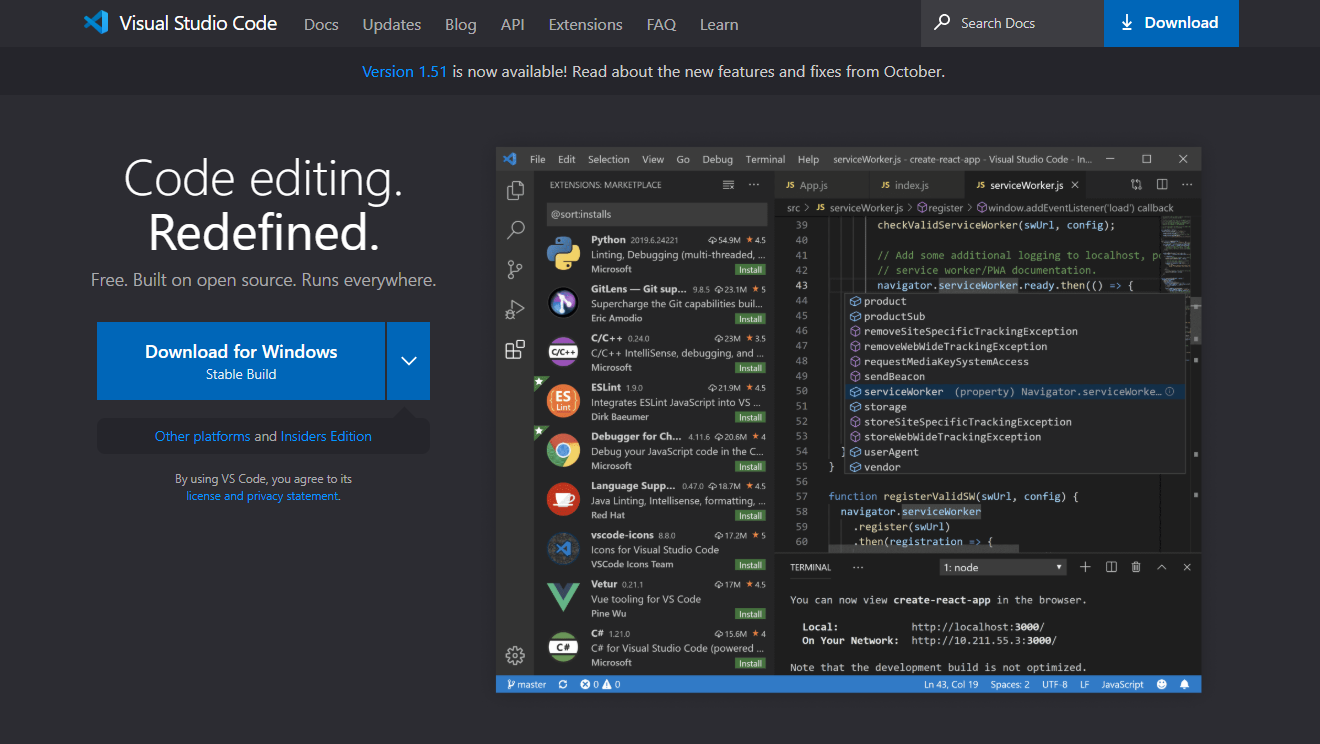Open the '1: node' terminal dropdown
The height and width of the screenshot is (744, 1320).
(x=1004, y=567)
